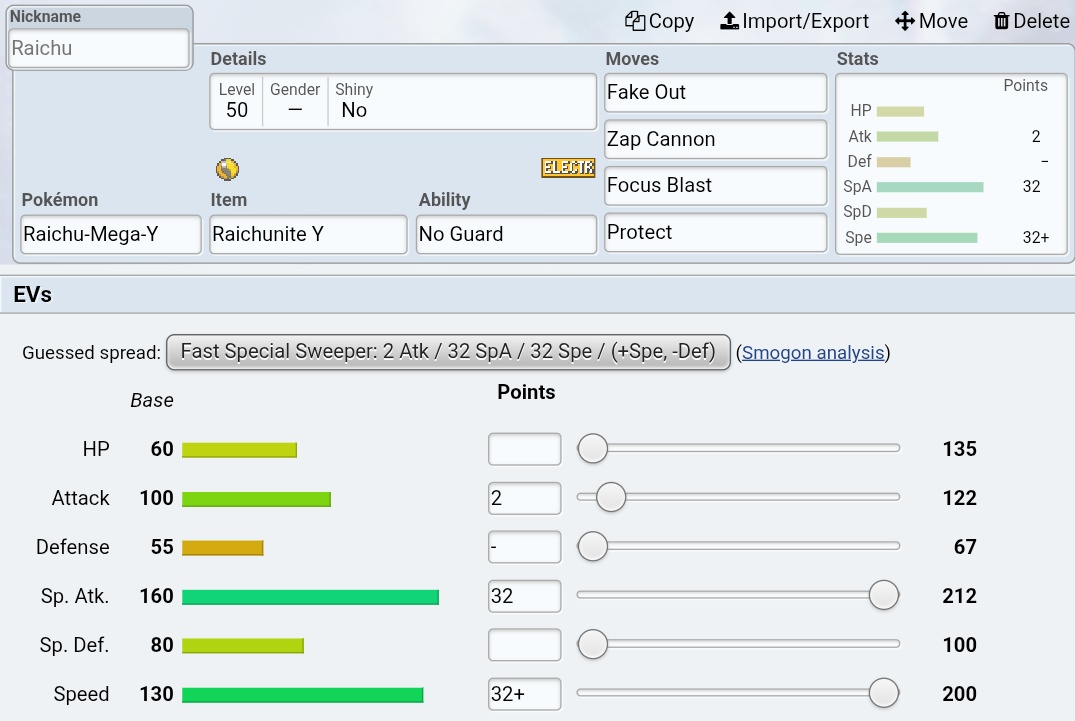Image resolution: width=1075 pixels, height=721 pixels.
Task: Click the Level value 50
Action: click(237, 110)
